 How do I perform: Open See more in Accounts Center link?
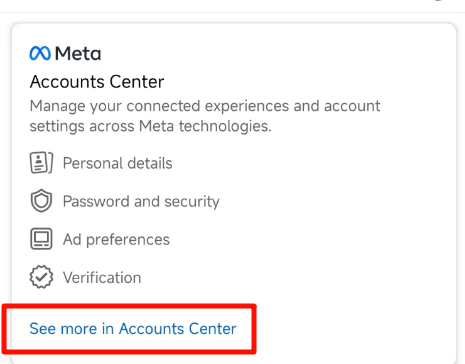point(133,329)
